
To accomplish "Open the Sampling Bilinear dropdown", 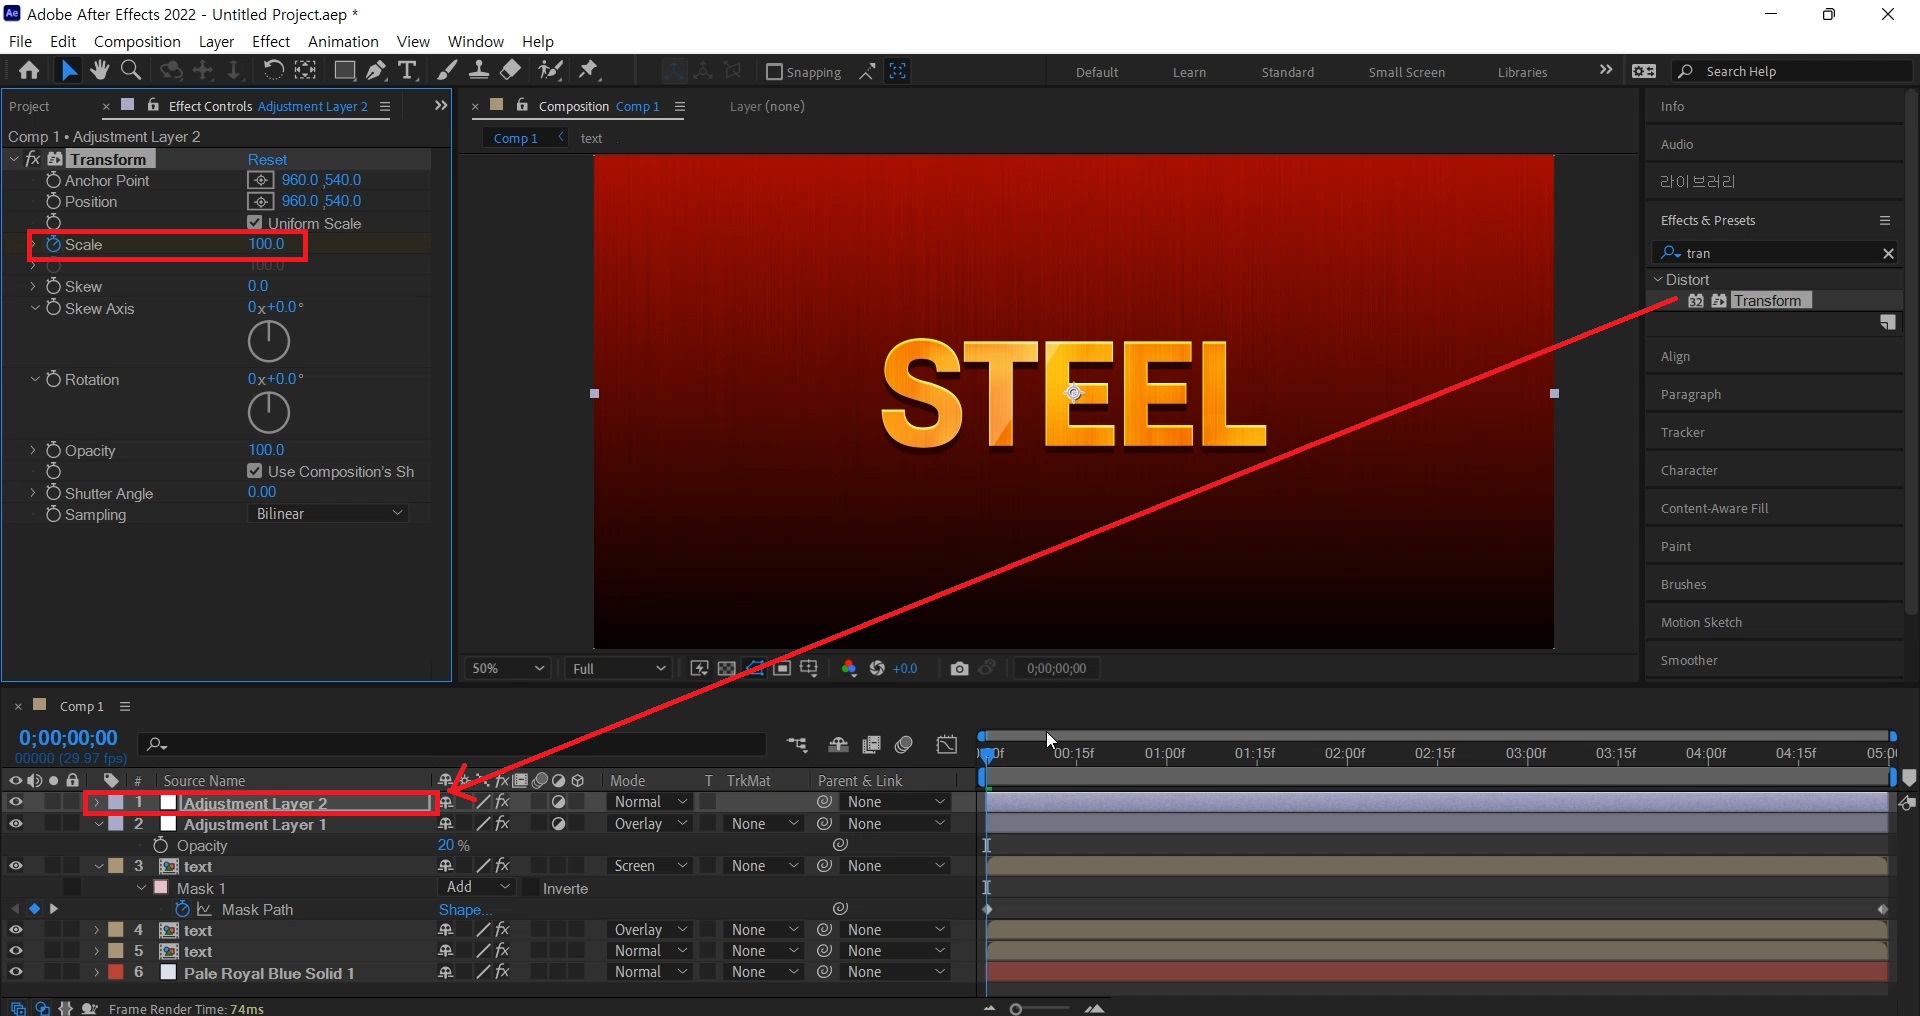I will coord(328,513).
